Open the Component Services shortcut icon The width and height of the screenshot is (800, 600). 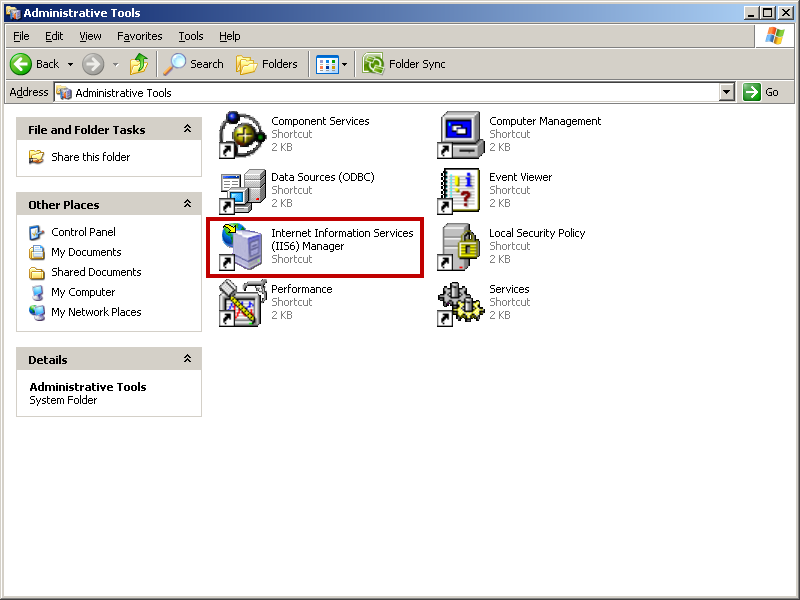pyautogui.click(x=242, y=135)
